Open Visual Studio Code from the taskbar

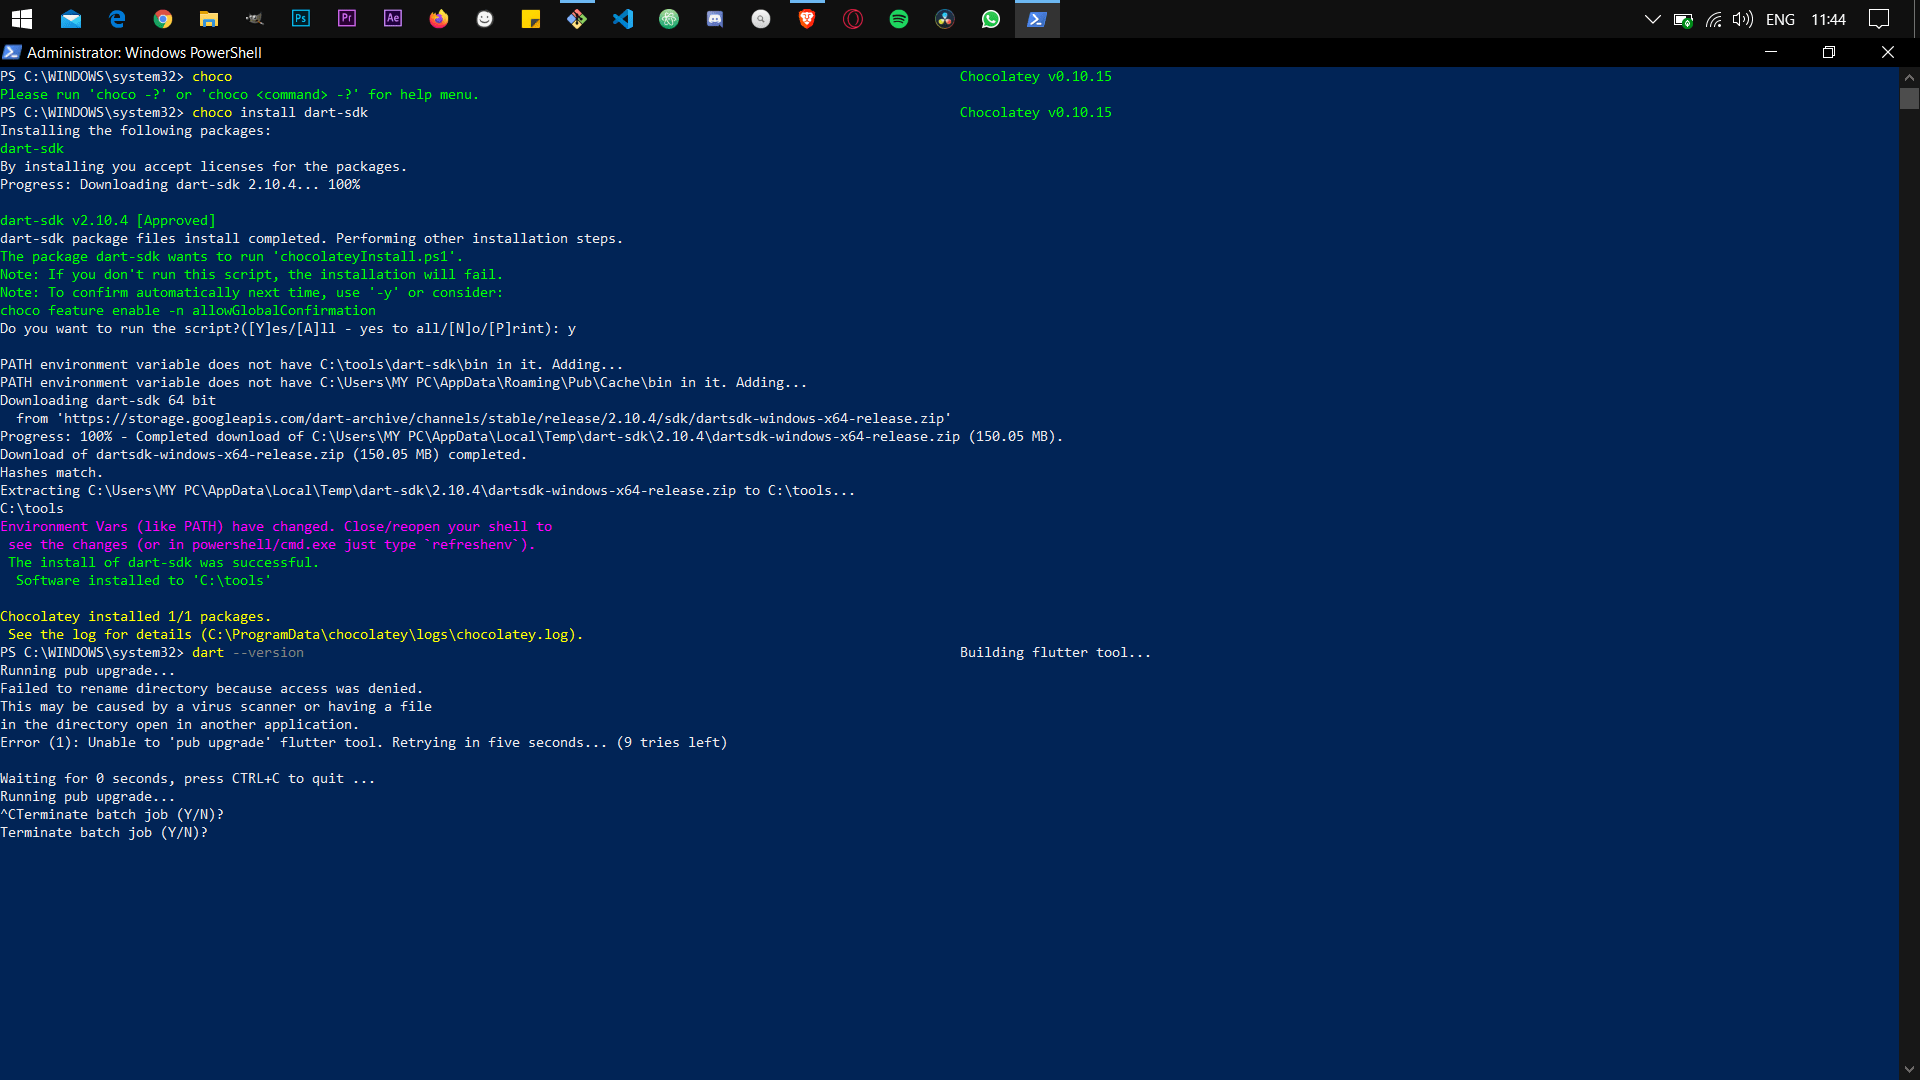click(623, 19)
